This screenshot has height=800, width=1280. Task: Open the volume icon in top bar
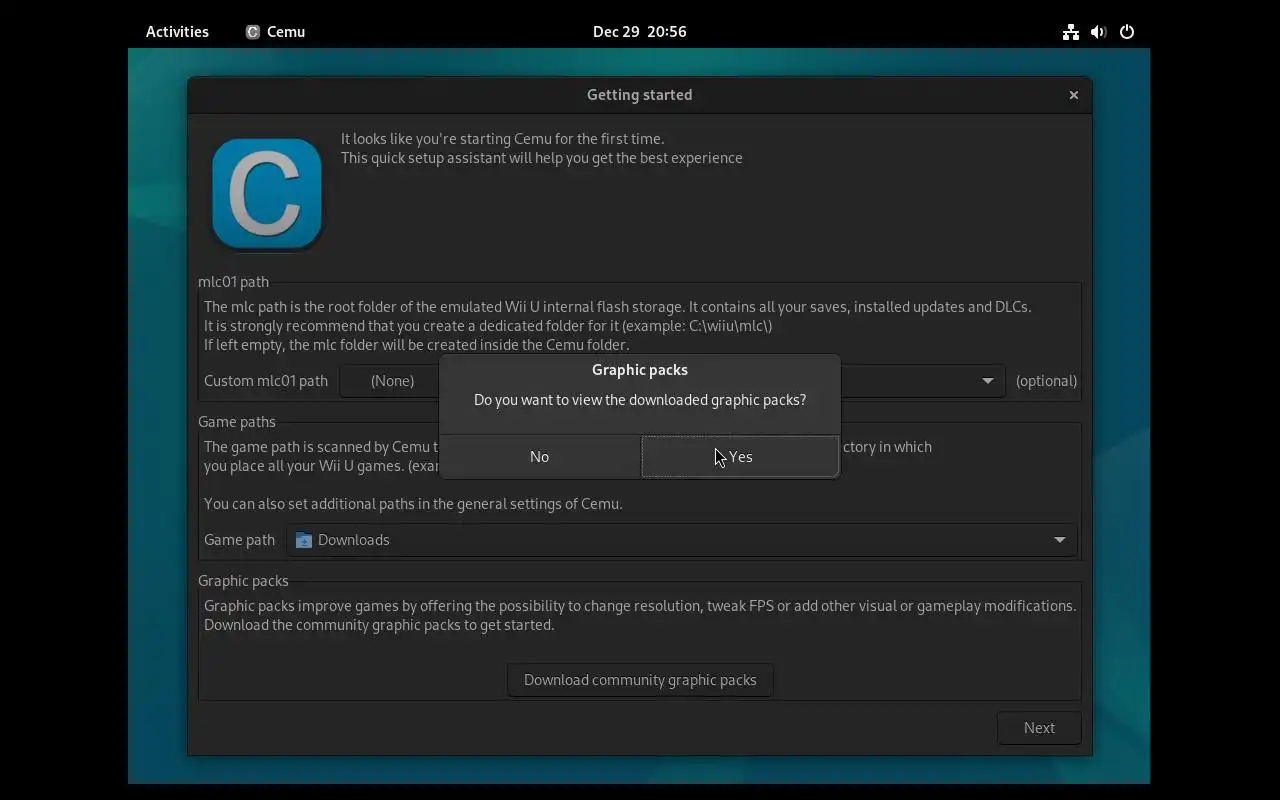click(x=1099, y=32)
